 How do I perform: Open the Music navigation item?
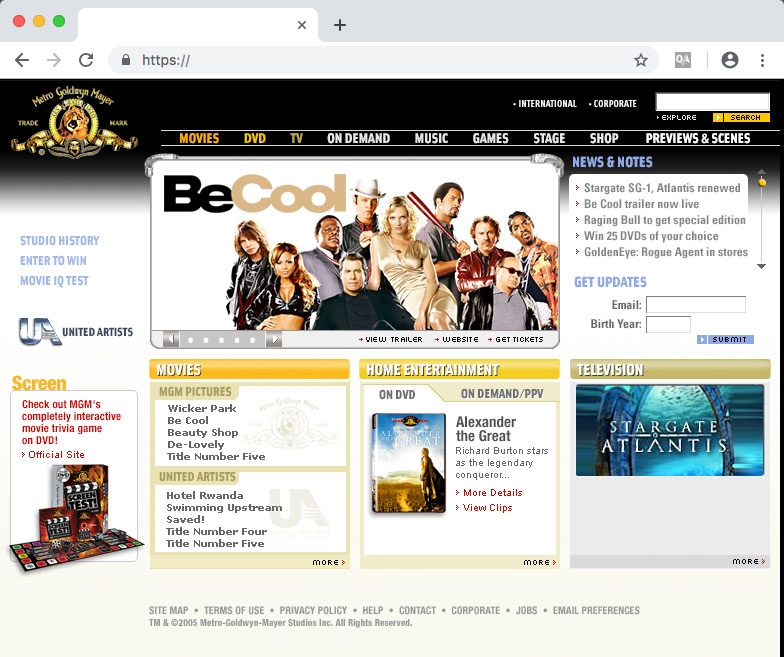pyautogui.click(x=431, y=138)
